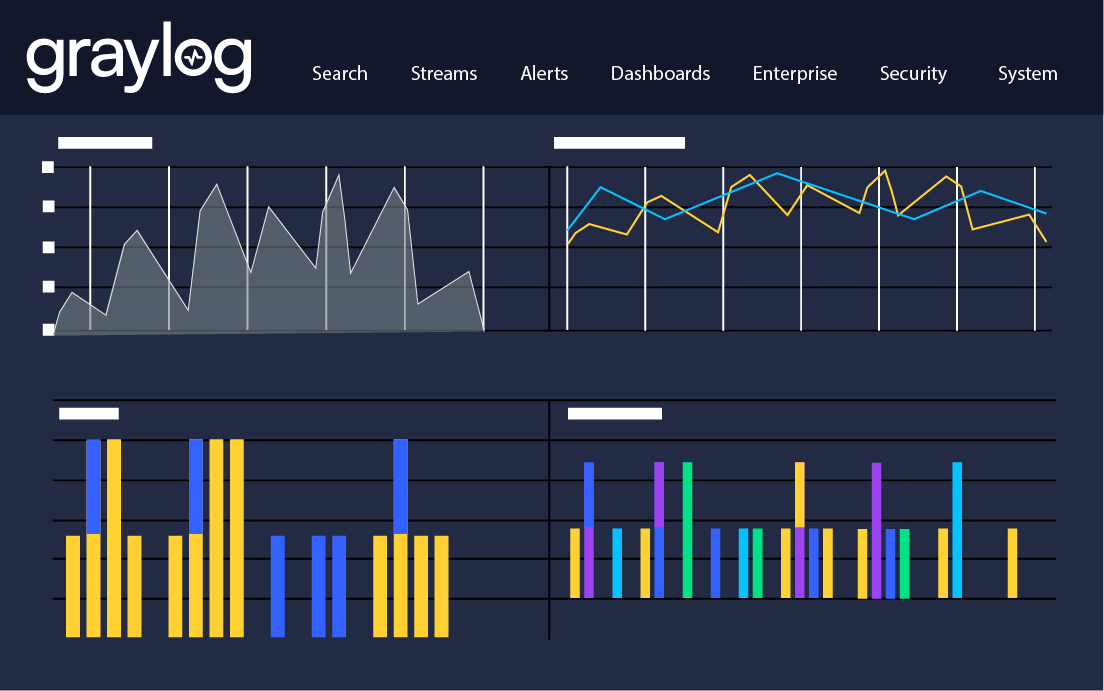Click the highest peak of the gray area chart
The image size is (1104, 691).
pyautogui.click(x=339, y=178)
